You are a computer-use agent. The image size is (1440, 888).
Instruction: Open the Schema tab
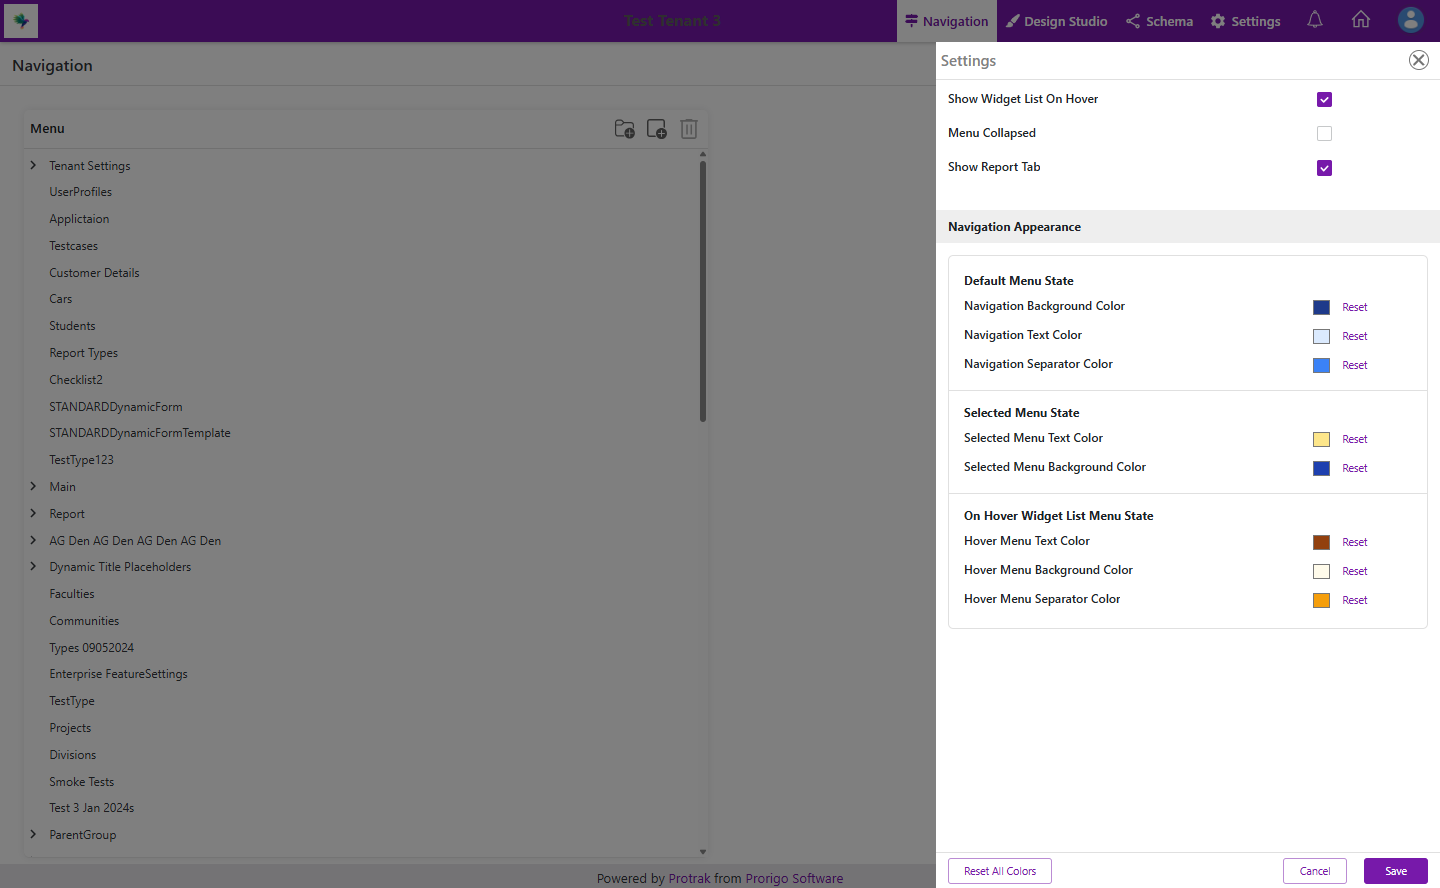1159,21
